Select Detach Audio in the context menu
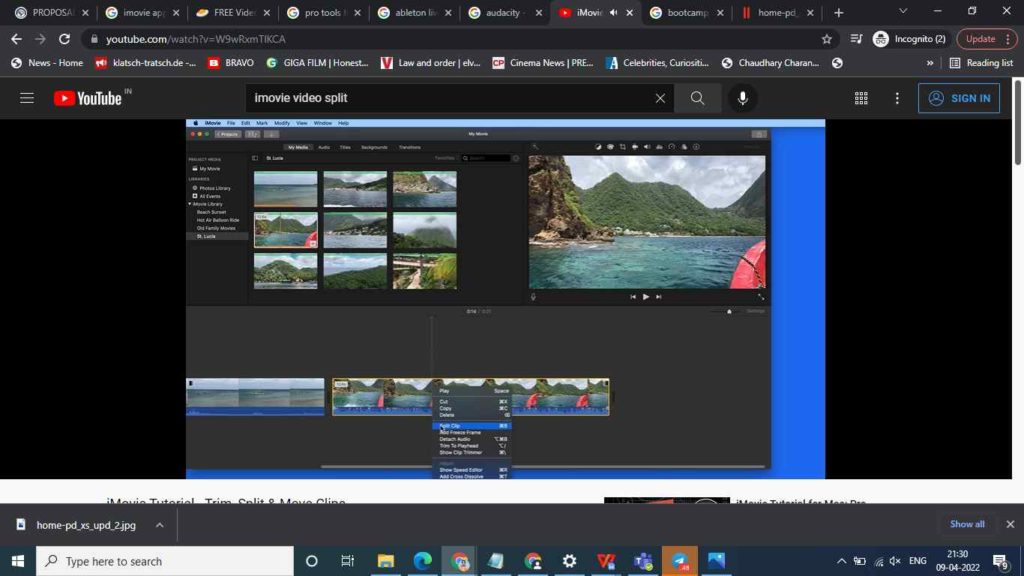 (x=472, y=439)
